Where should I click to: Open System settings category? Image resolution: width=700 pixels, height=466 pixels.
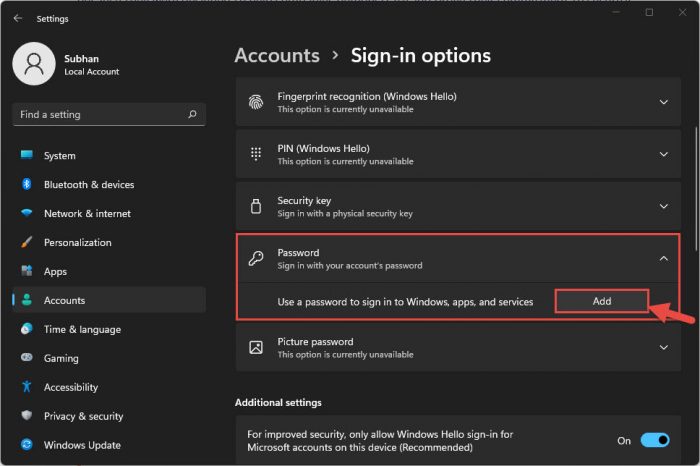(x=109, y=155)
